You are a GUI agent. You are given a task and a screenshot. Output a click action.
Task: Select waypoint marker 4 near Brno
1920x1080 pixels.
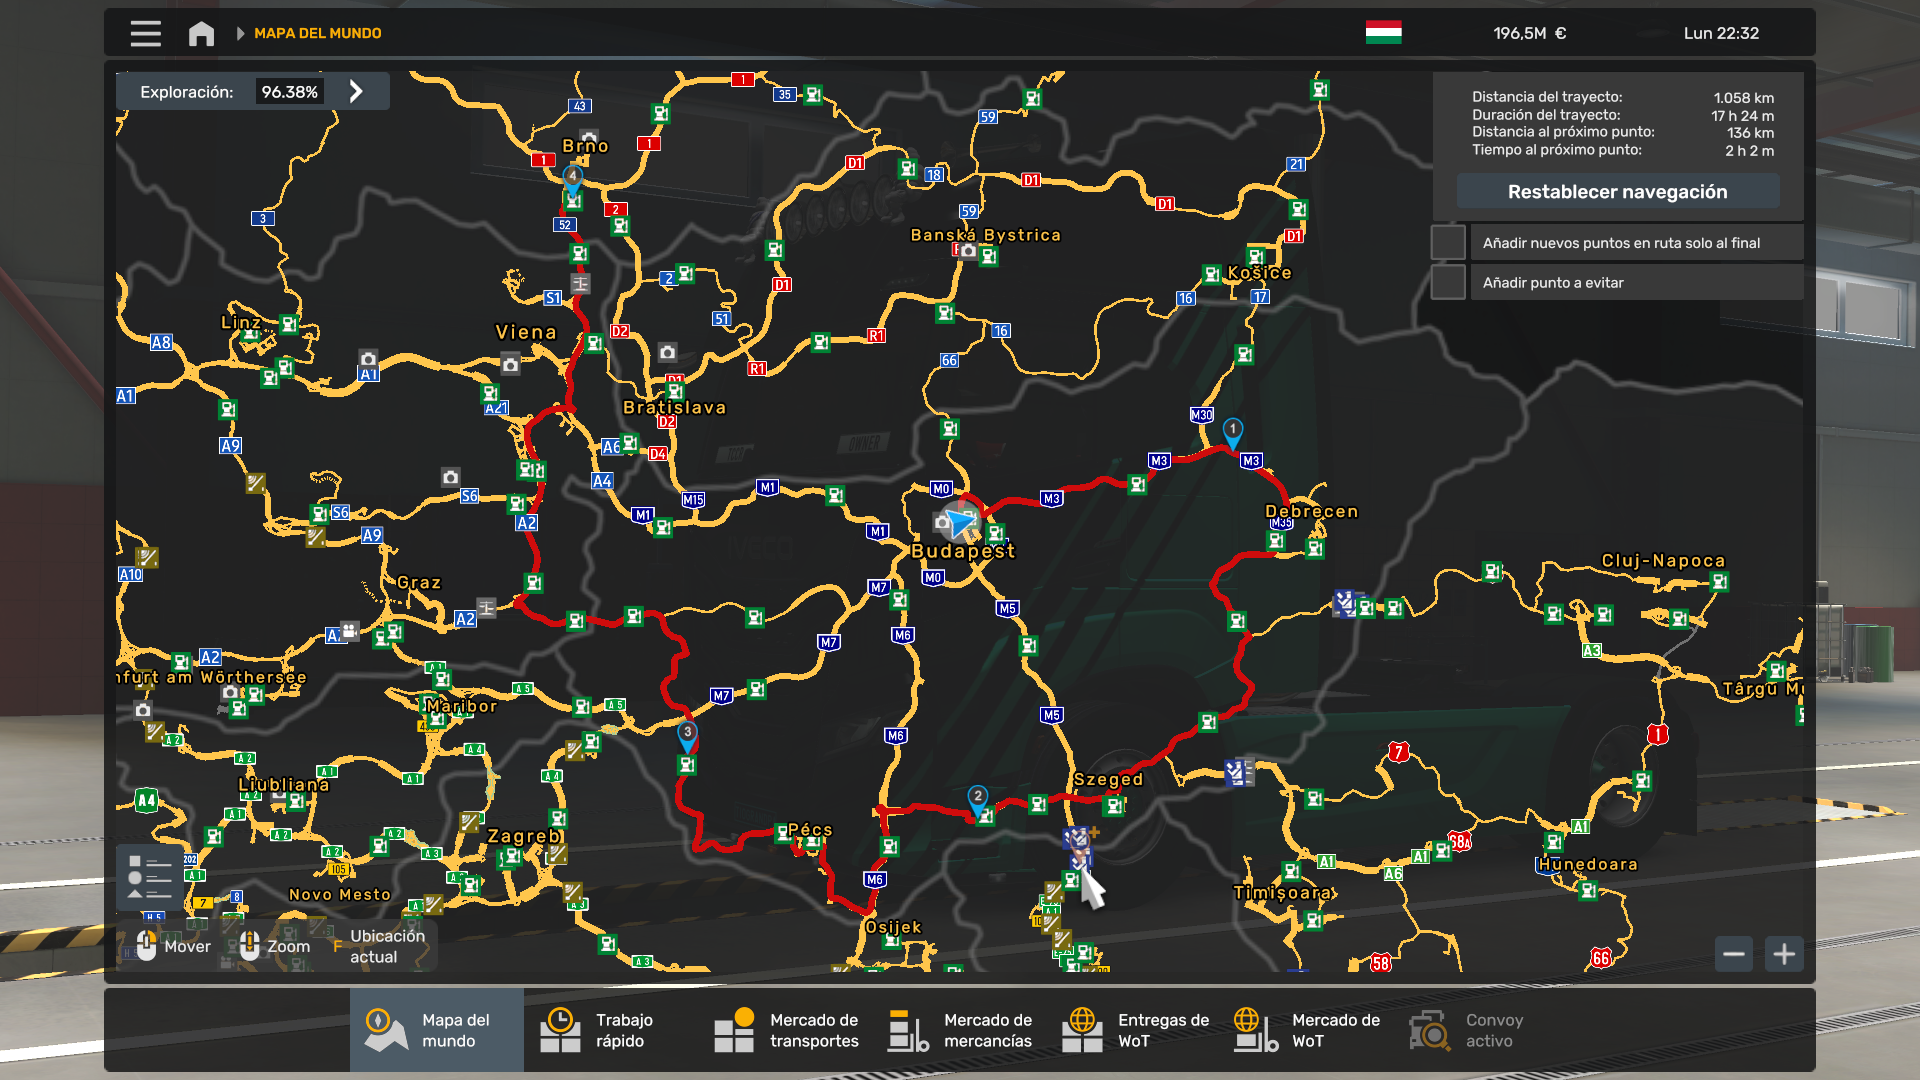572,177
